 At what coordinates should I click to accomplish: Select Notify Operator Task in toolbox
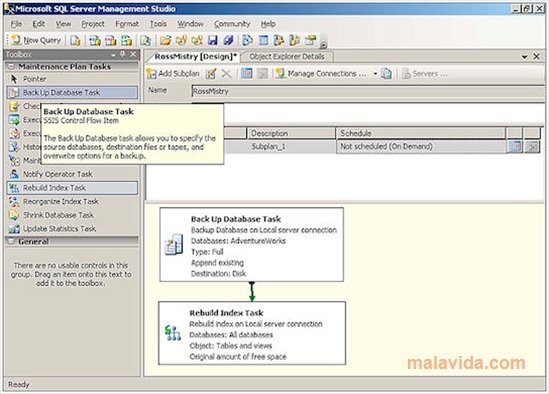72,174
